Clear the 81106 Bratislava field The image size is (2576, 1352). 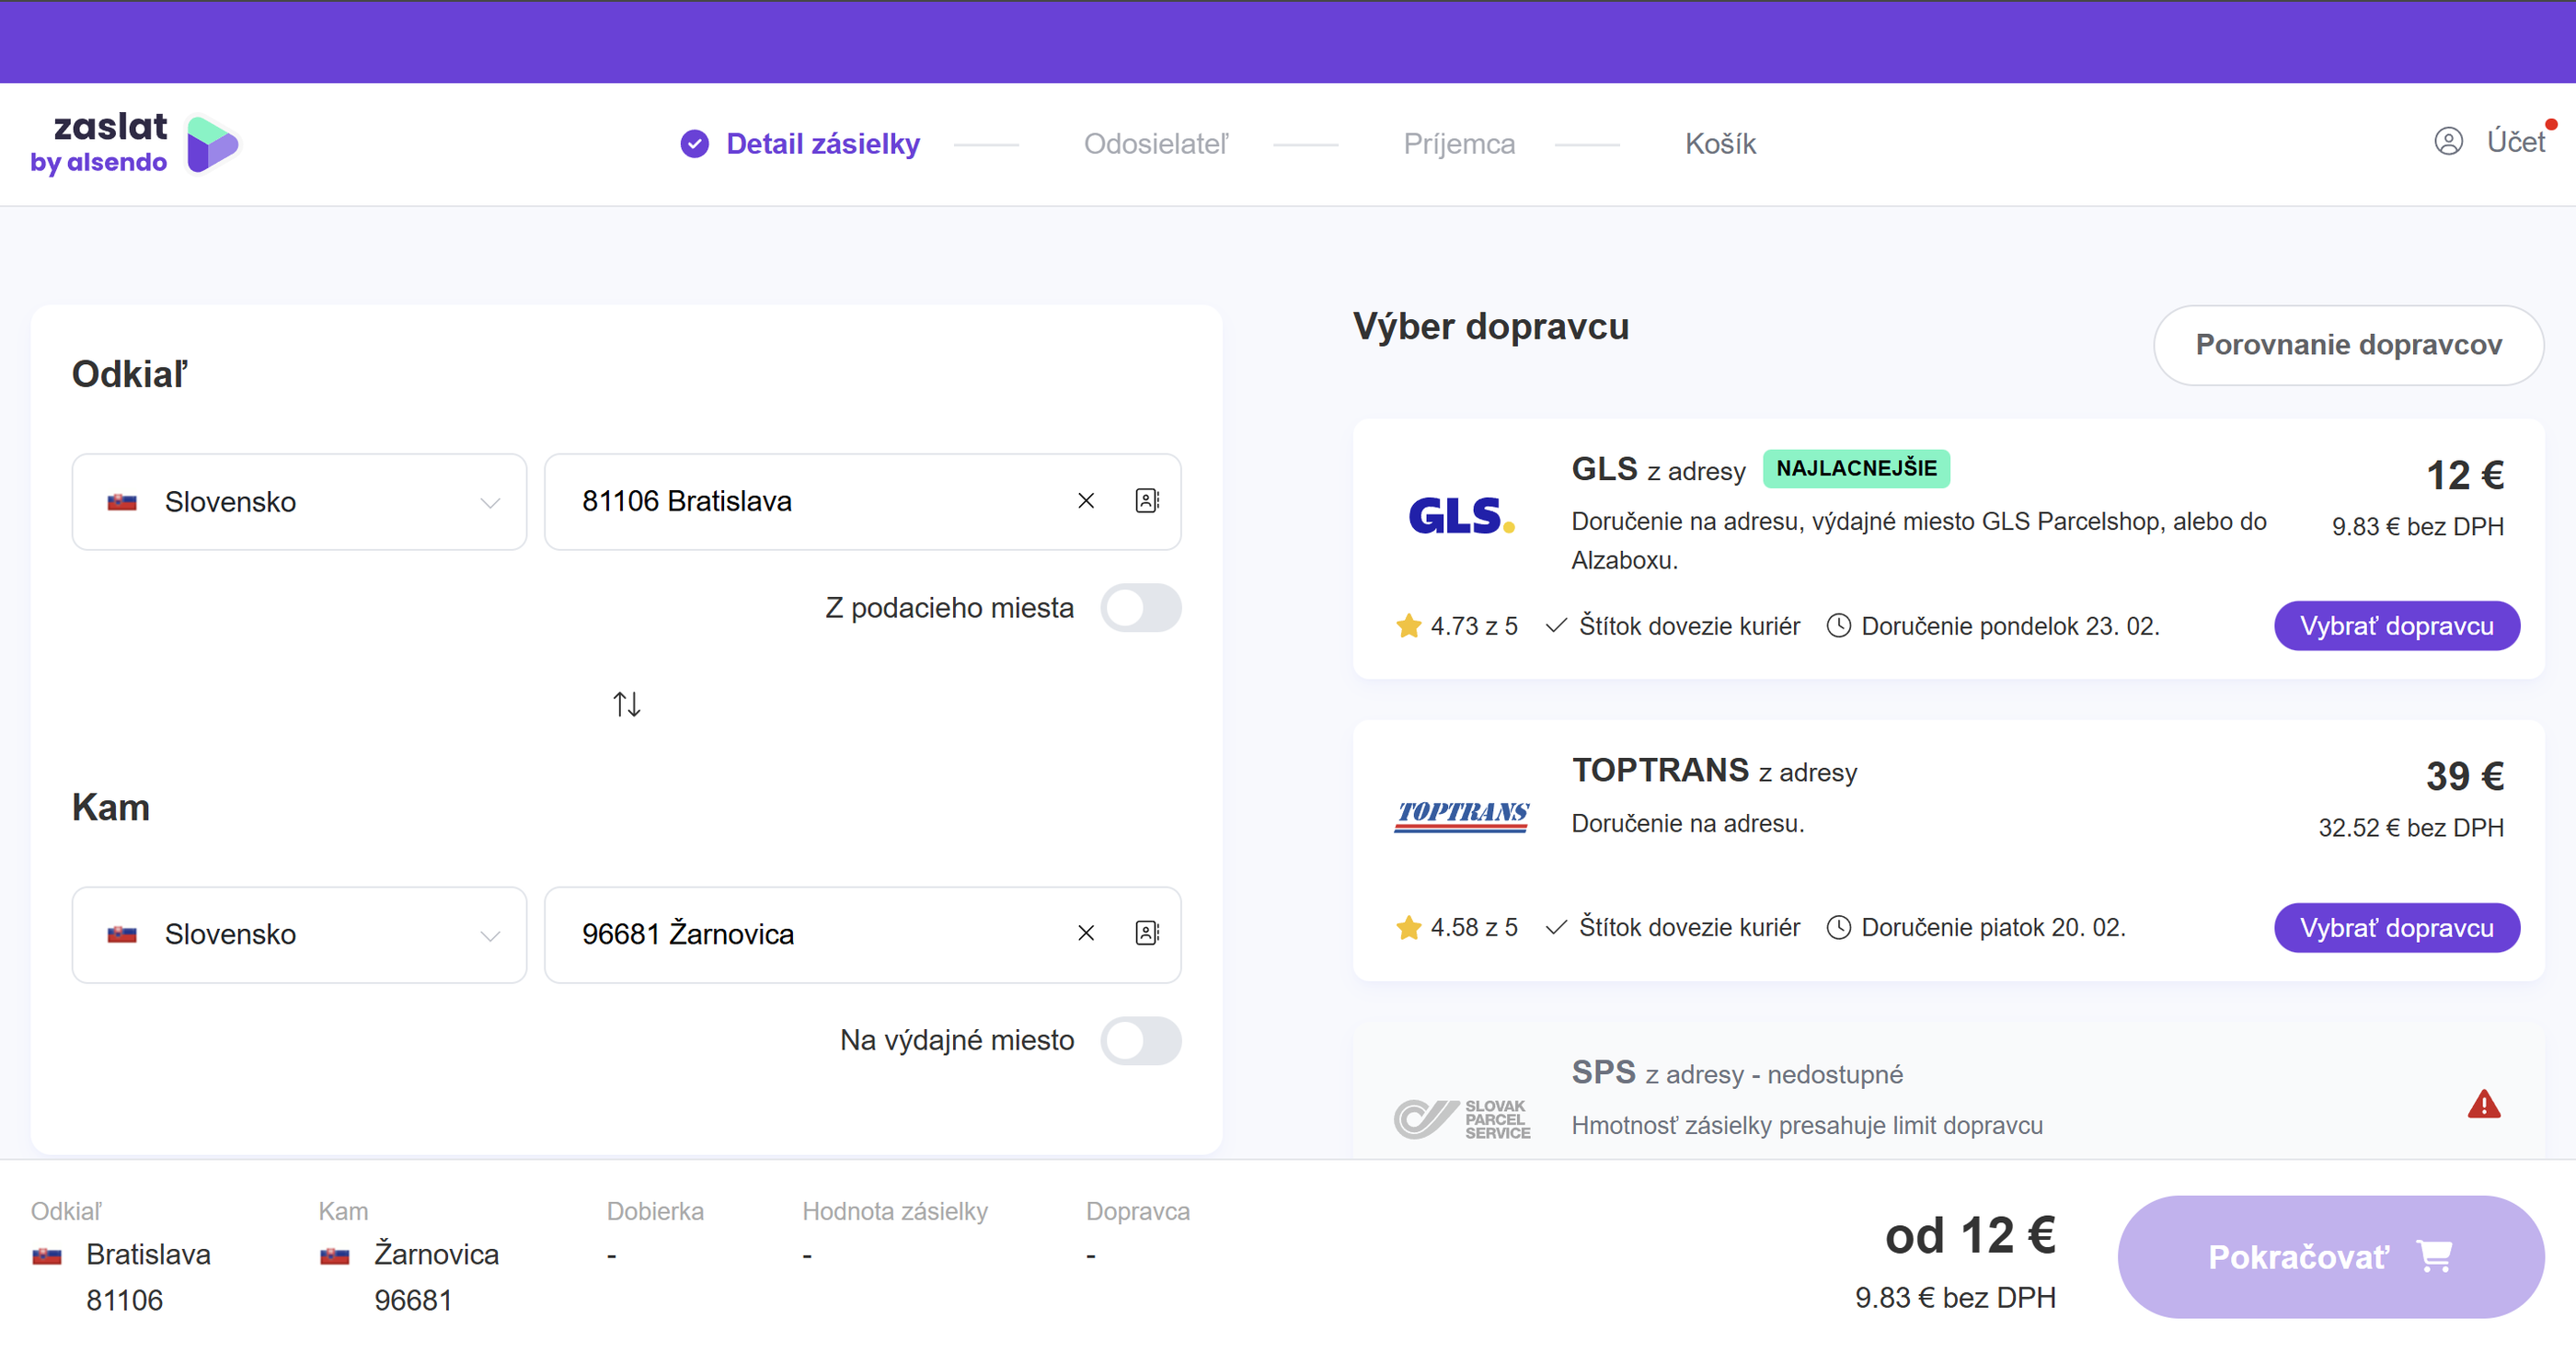1086,501
